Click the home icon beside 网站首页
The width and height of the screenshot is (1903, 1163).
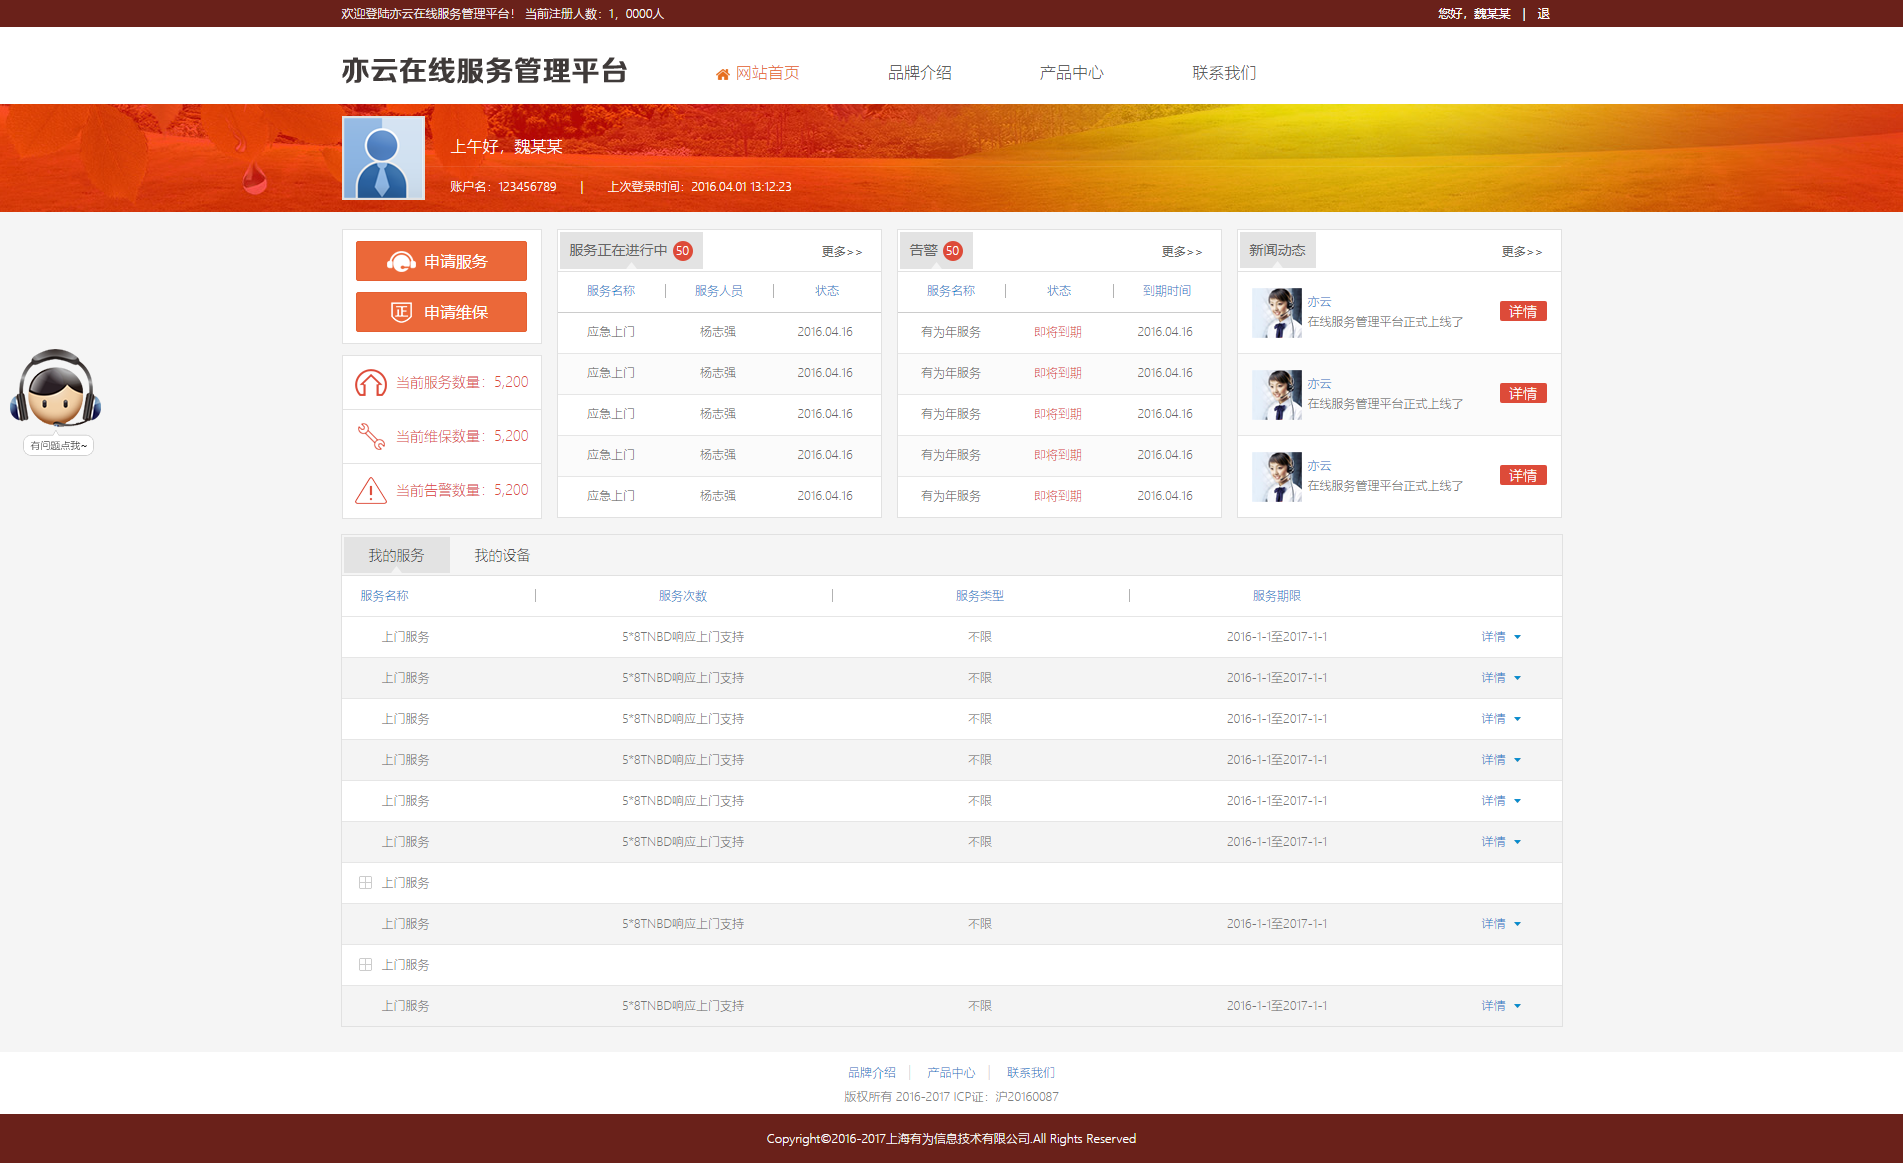tap(722, 74)
